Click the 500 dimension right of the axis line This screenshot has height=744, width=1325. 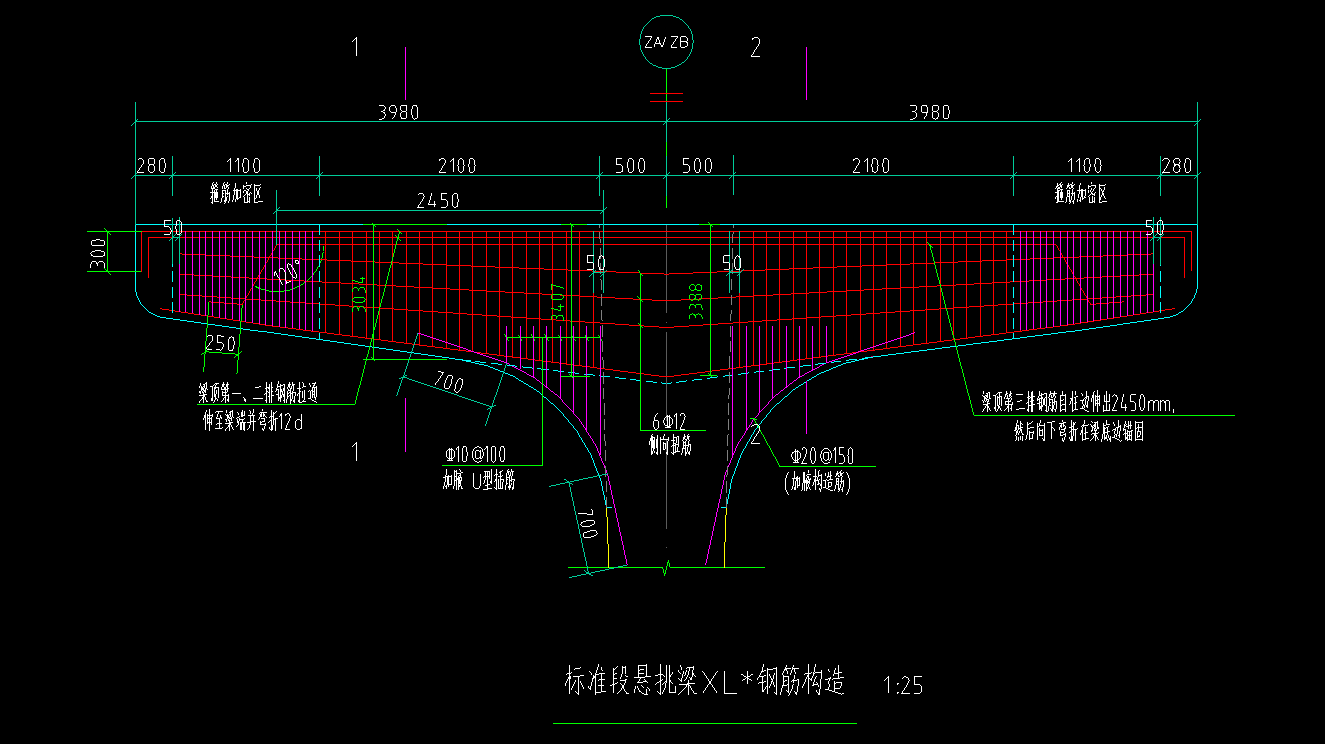pos(697,166)
